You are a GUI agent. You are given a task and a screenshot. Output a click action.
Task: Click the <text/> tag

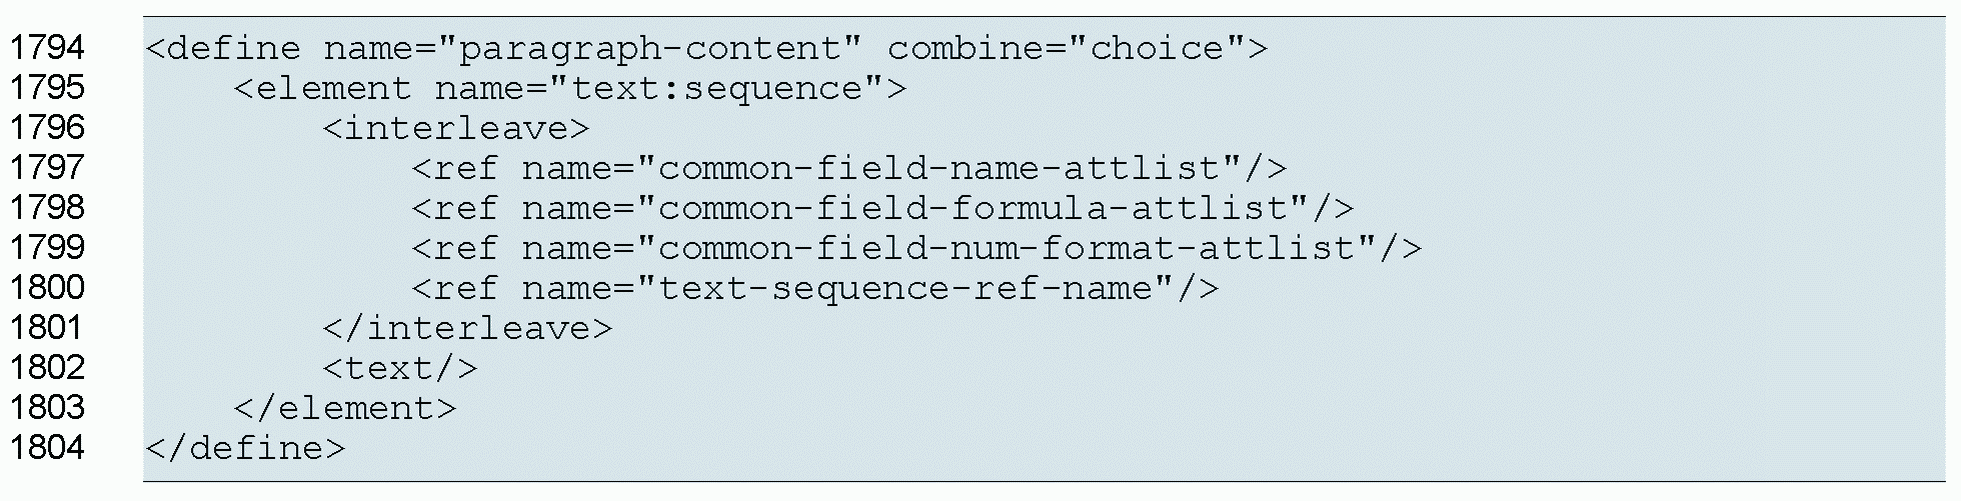click(x=400, y=368)
